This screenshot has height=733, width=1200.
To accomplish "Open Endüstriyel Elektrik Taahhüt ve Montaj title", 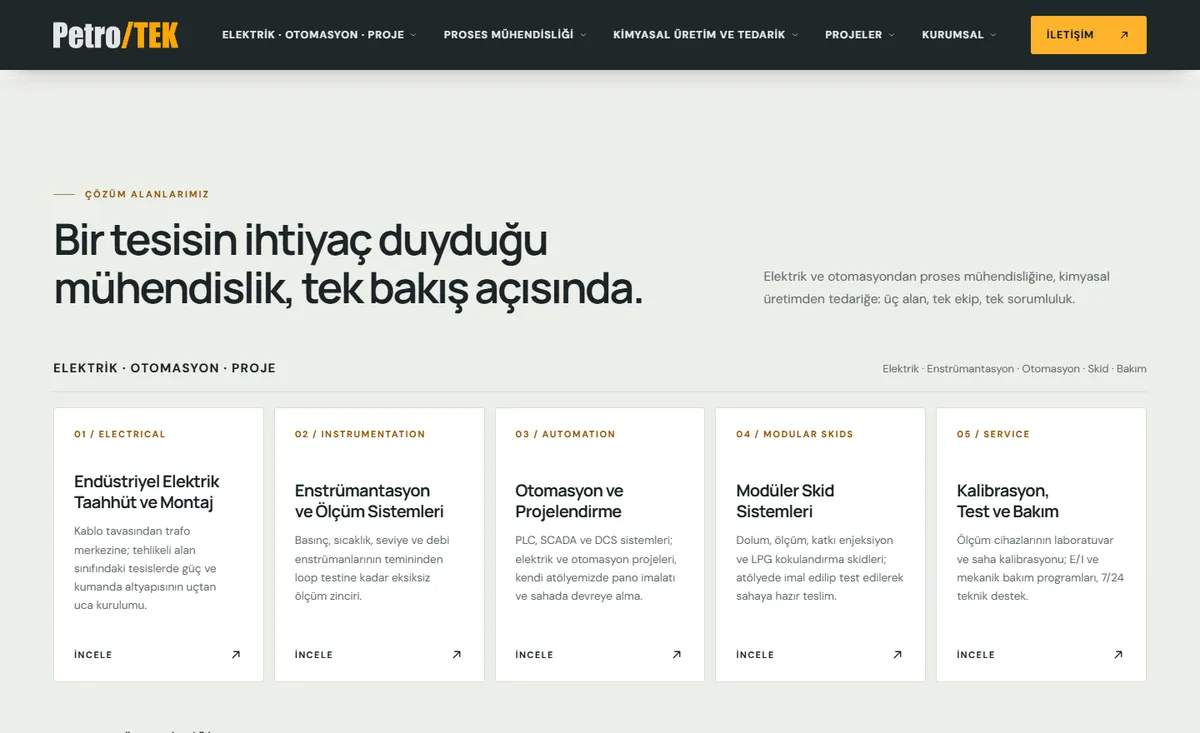I will point(147,492).
